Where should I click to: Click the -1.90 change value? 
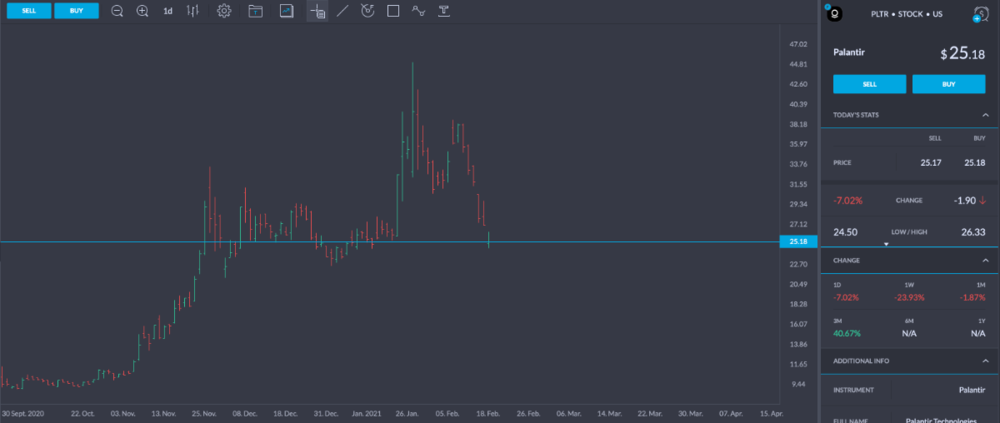point(964,200)
